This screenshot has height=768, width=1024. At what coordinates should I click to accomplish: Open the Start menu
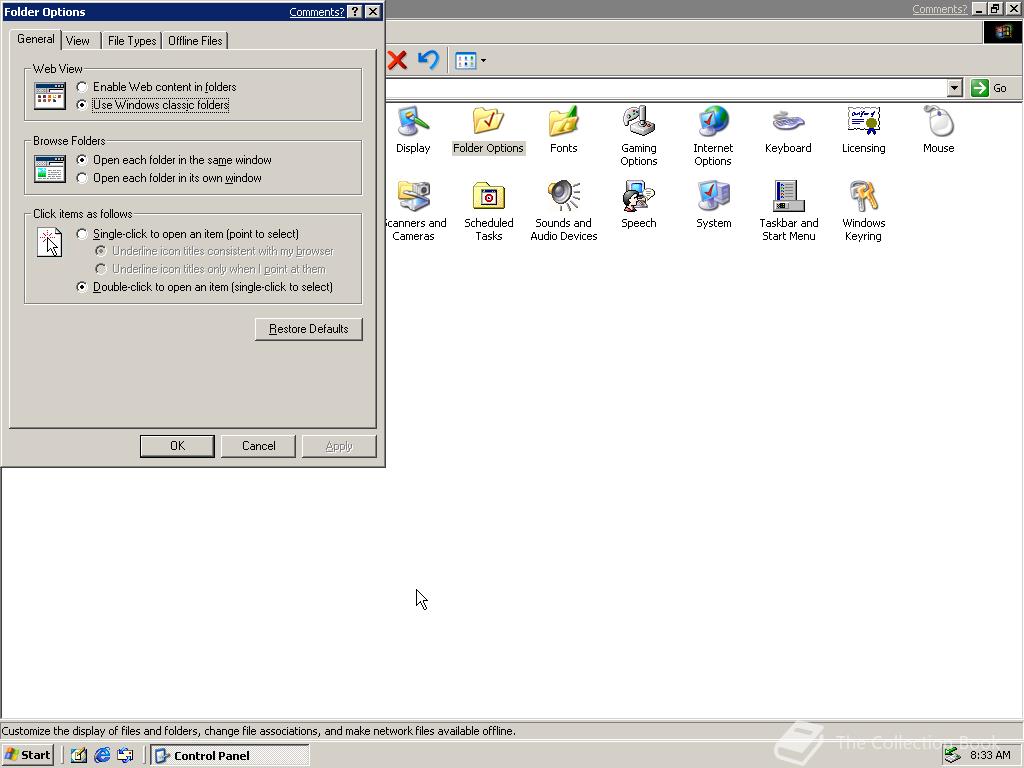coord(27,755)
